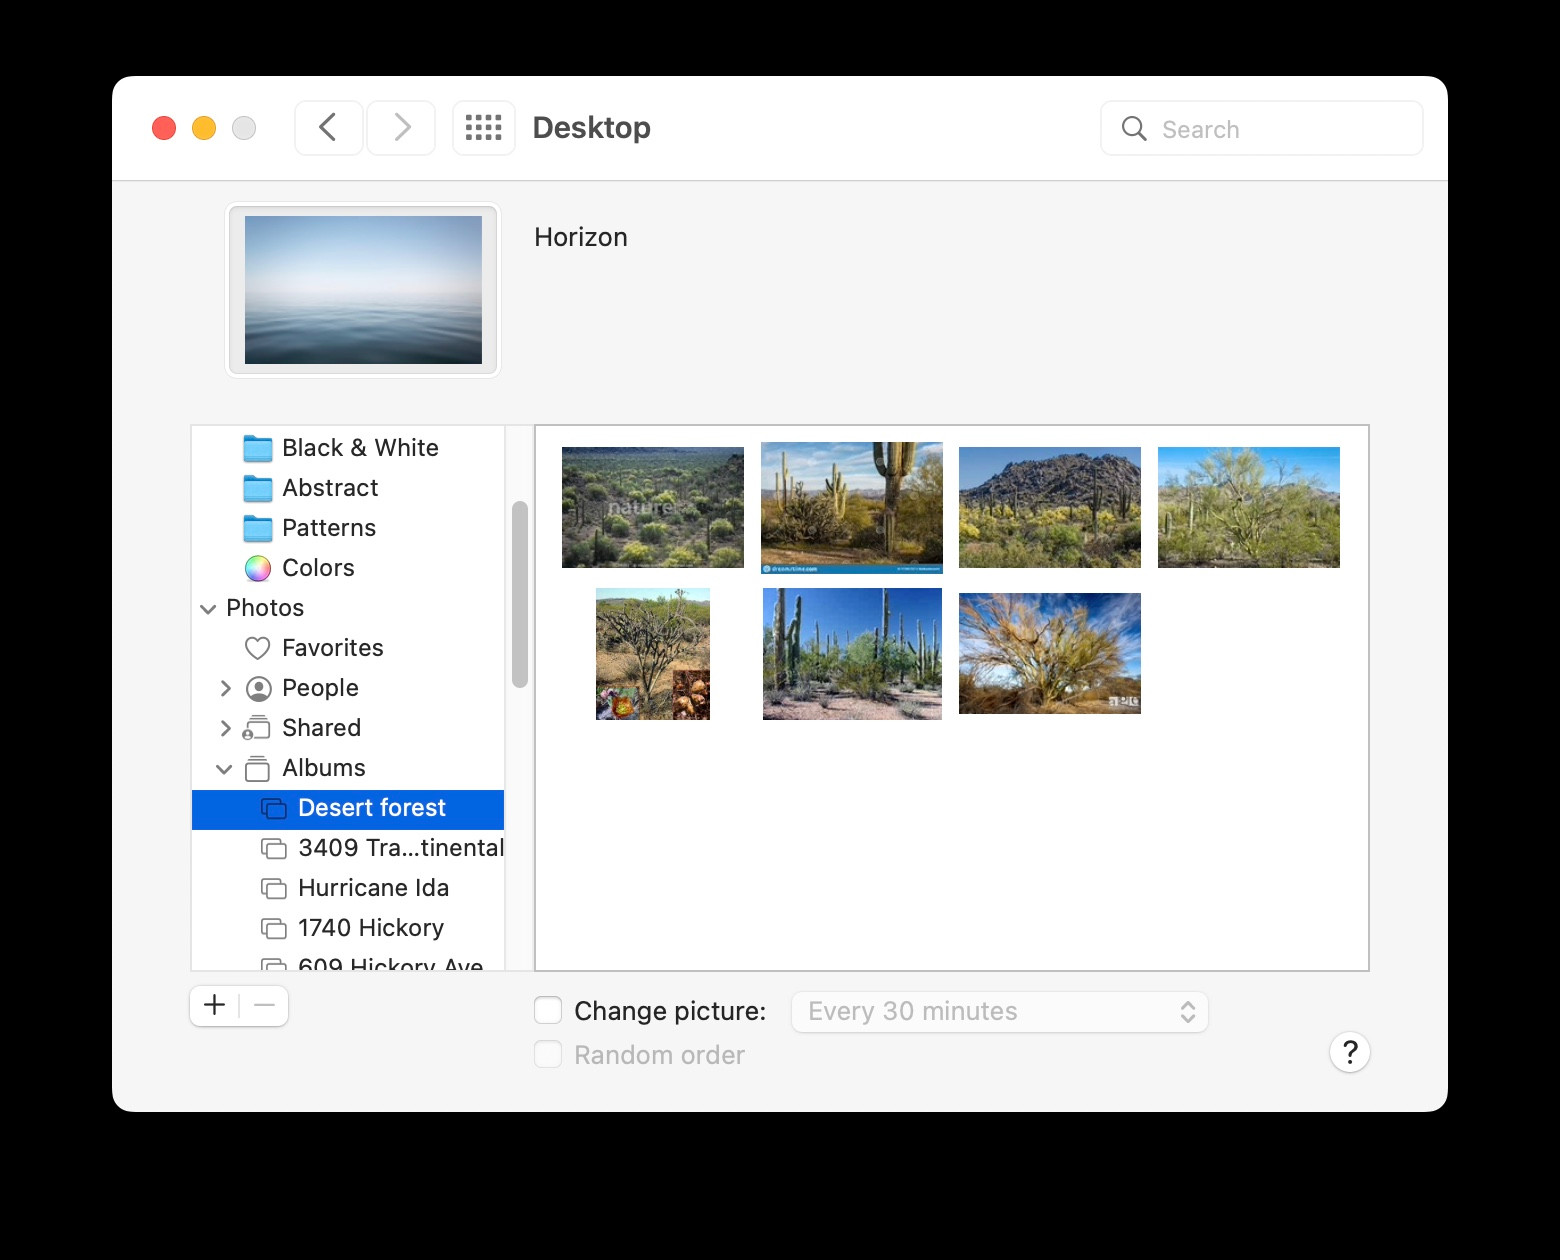Minimize the Desktop preferences window
The height and width of the screenshot is (1260, 1560).
tap(204, 128)
